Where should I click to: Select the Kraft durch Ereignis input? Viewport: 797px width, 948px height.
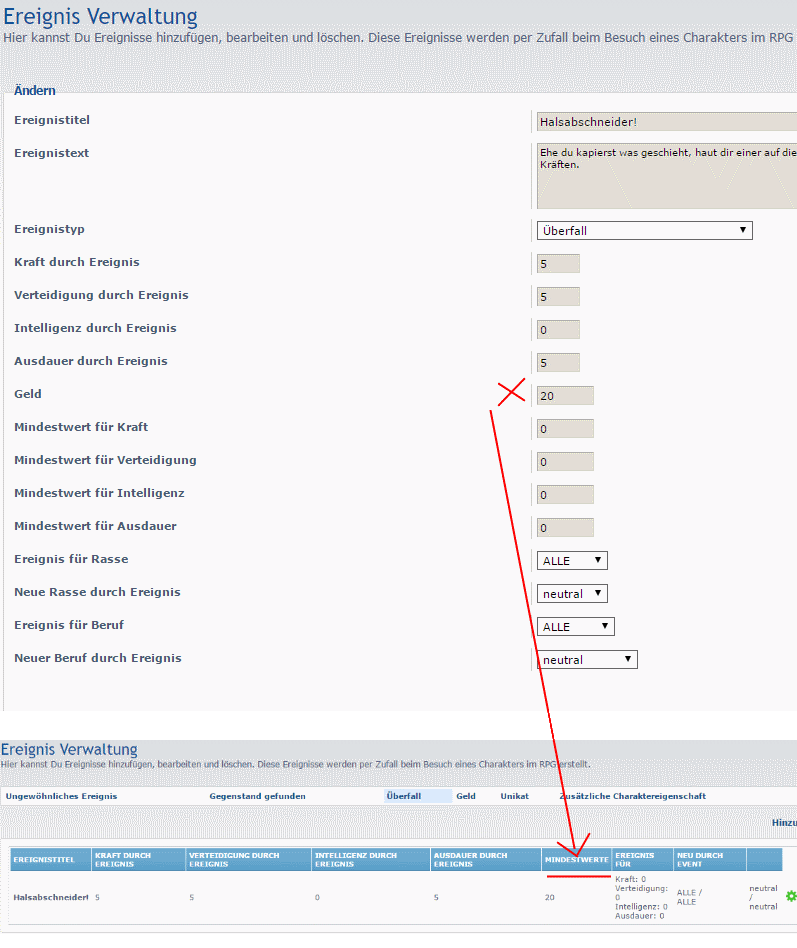click(558, 264)
